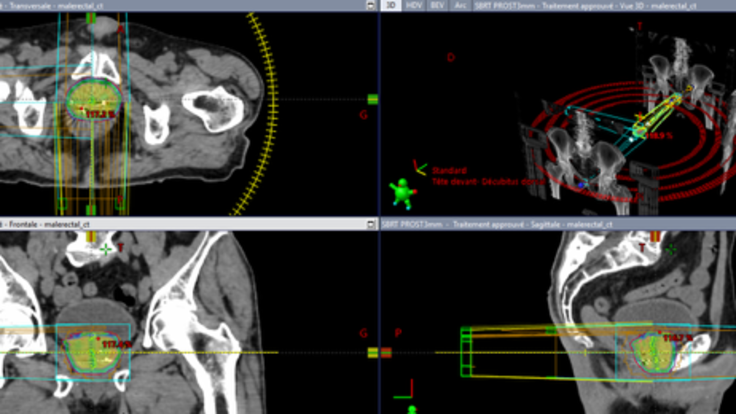Click the patient position text under Standard
This screenshot has width=736, height=414.
[x=488, y=181]
